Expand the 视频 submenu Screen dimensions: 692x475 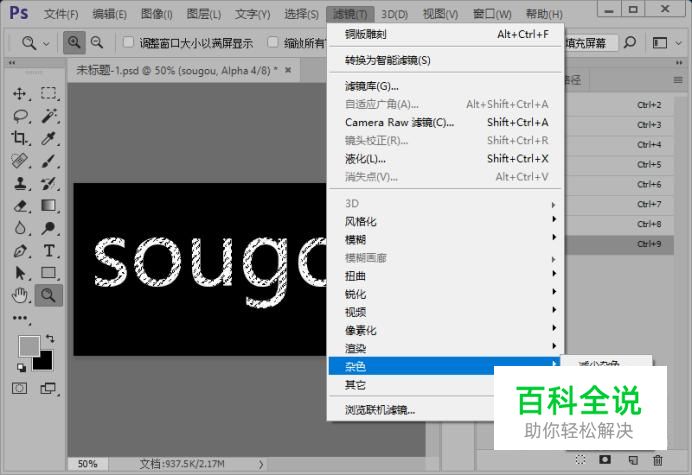(x=445, y=312)
